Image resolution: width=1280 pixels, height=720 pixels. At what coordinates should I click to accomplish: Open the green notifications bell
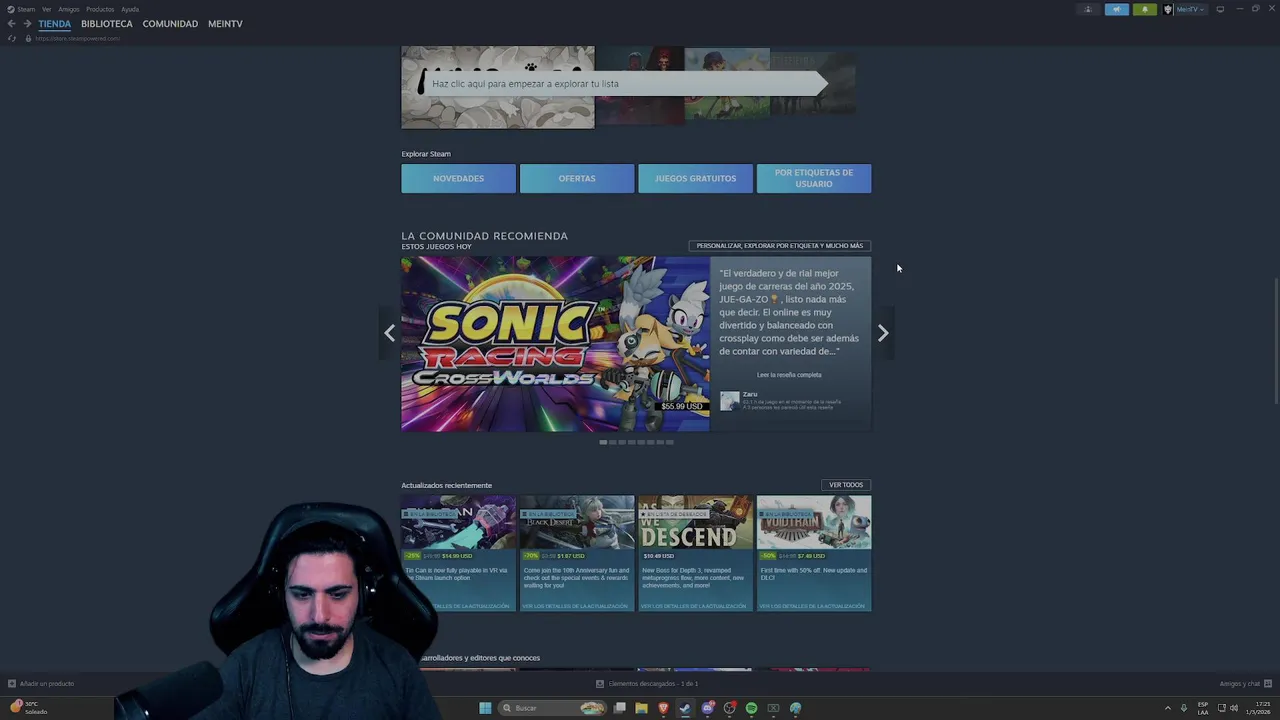point(1145,9)
